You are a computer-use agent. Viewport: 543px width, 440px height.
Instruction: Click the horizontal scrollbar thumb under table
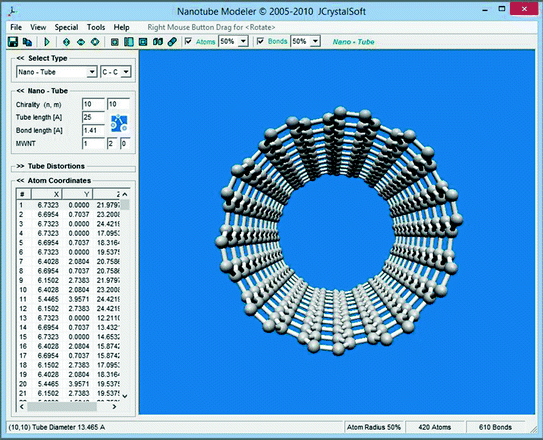(62, 406)
